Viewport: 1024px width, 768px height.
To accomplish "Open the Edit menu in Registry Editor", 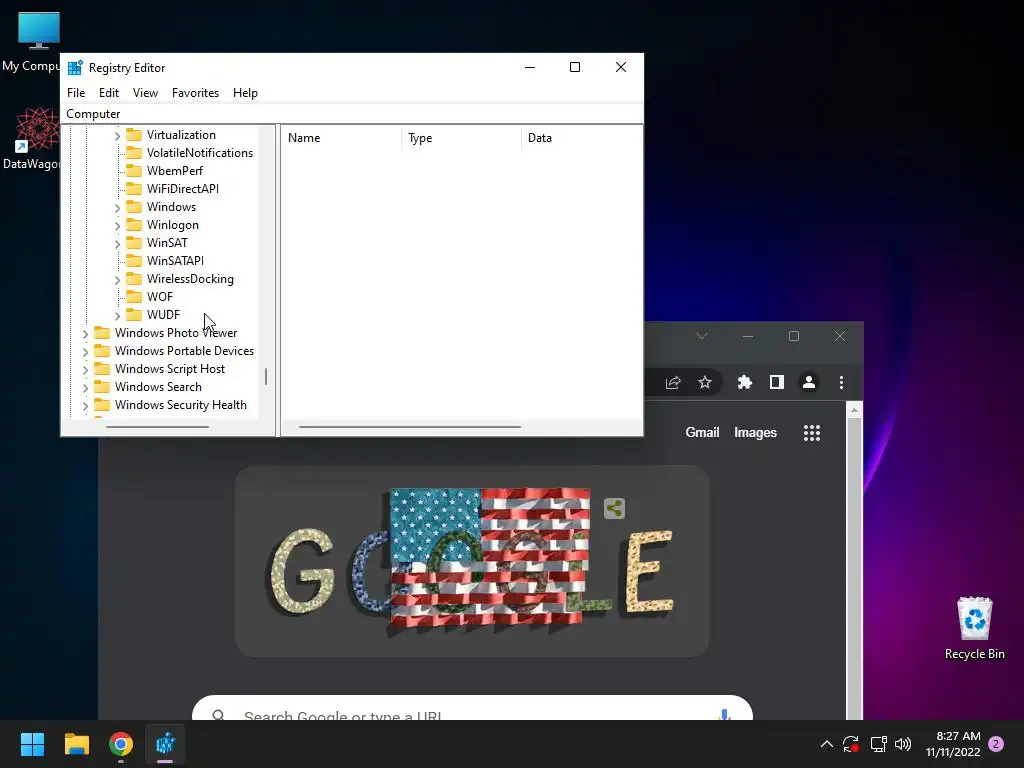I will click(x=108, y=93).
